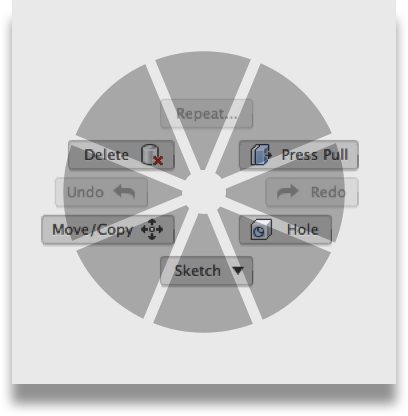Click the Move/Copy four-way arrows icon
The width and height of the screenshot is (408, 416).
(152, 229)
